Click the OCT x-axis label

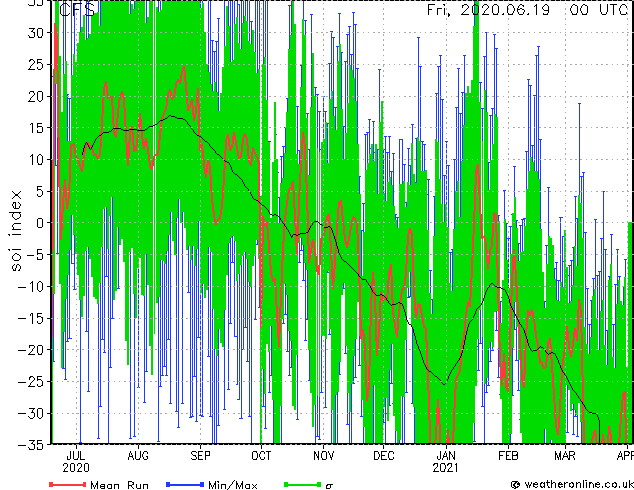point(261,456)
